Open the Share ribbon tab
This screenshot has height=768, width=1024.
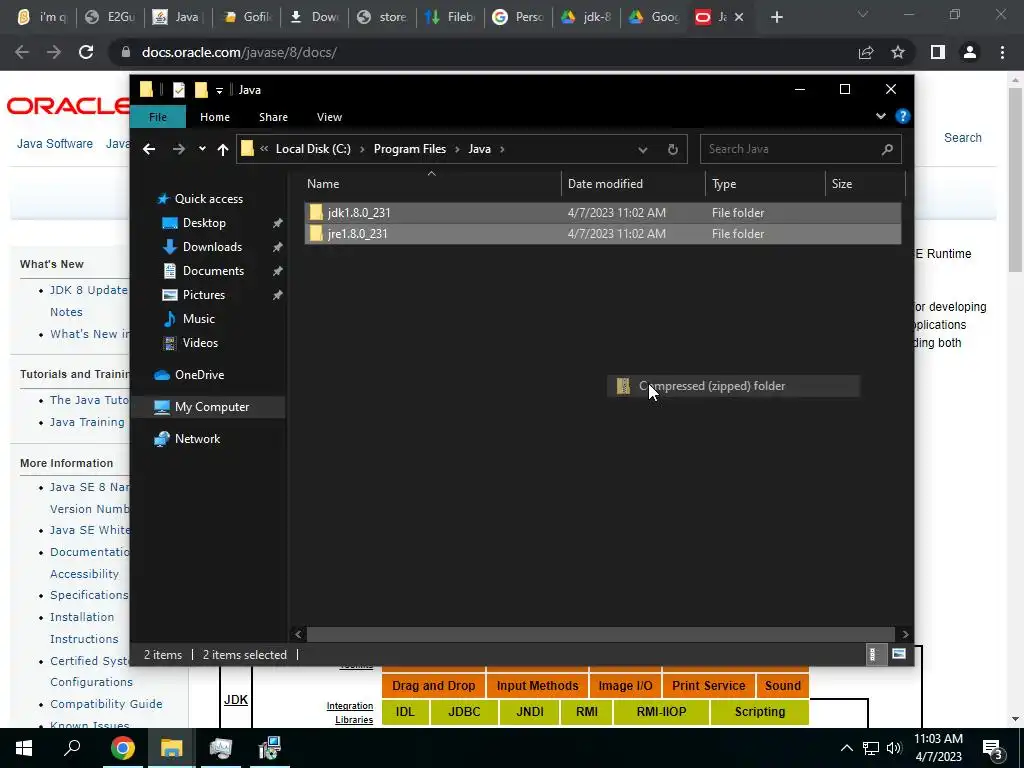273,117
